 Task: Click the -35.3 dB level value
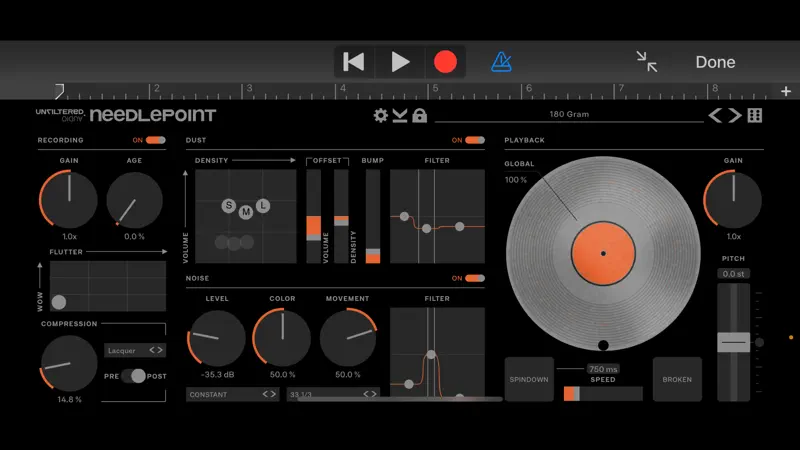pyautogui.click(x=217, y=374)
